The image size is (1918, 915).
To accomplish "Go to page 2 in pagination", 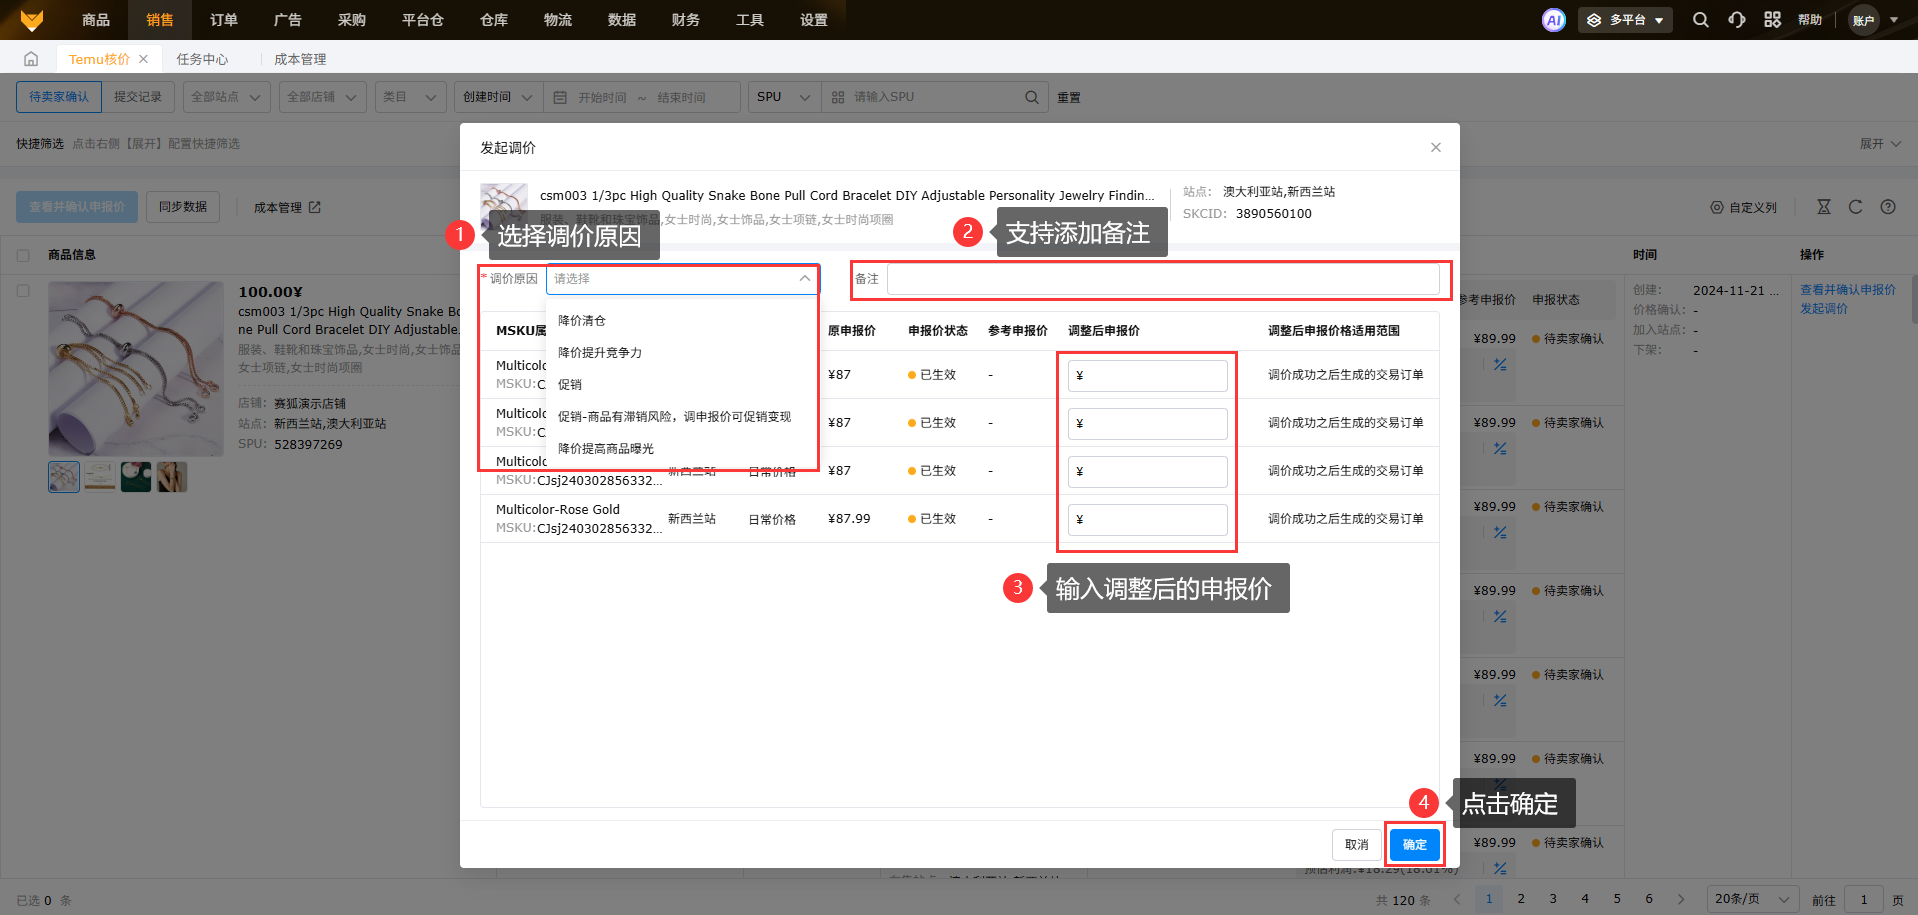I will click(x=1521, y=899).
